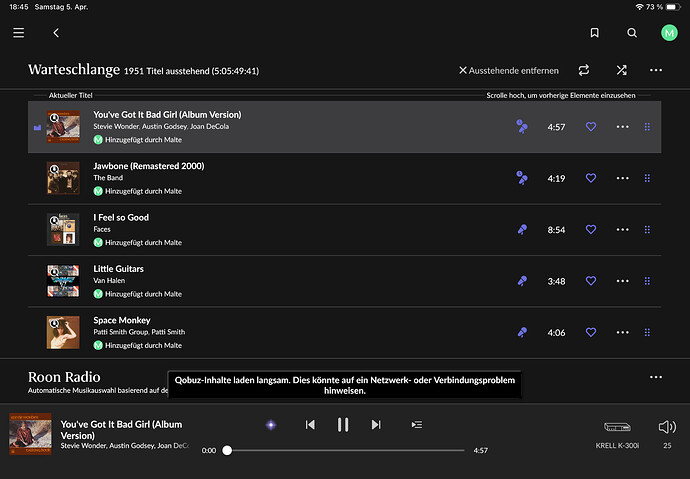The image size is (690, 479).
Task: Pause playback
Action: point(343,425)
